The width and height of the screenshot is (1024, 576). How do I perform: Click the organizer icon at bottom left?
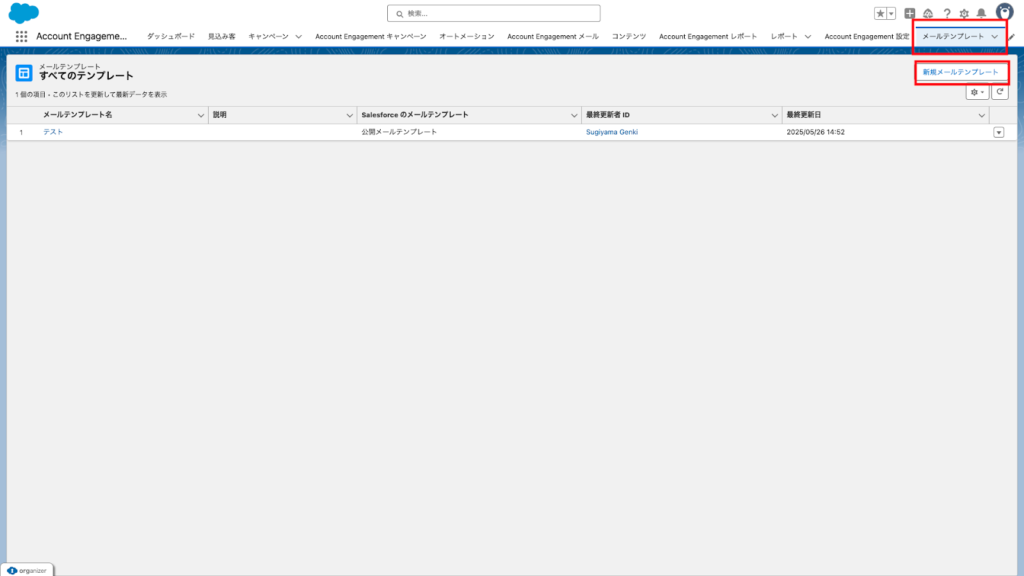[12, 571]
